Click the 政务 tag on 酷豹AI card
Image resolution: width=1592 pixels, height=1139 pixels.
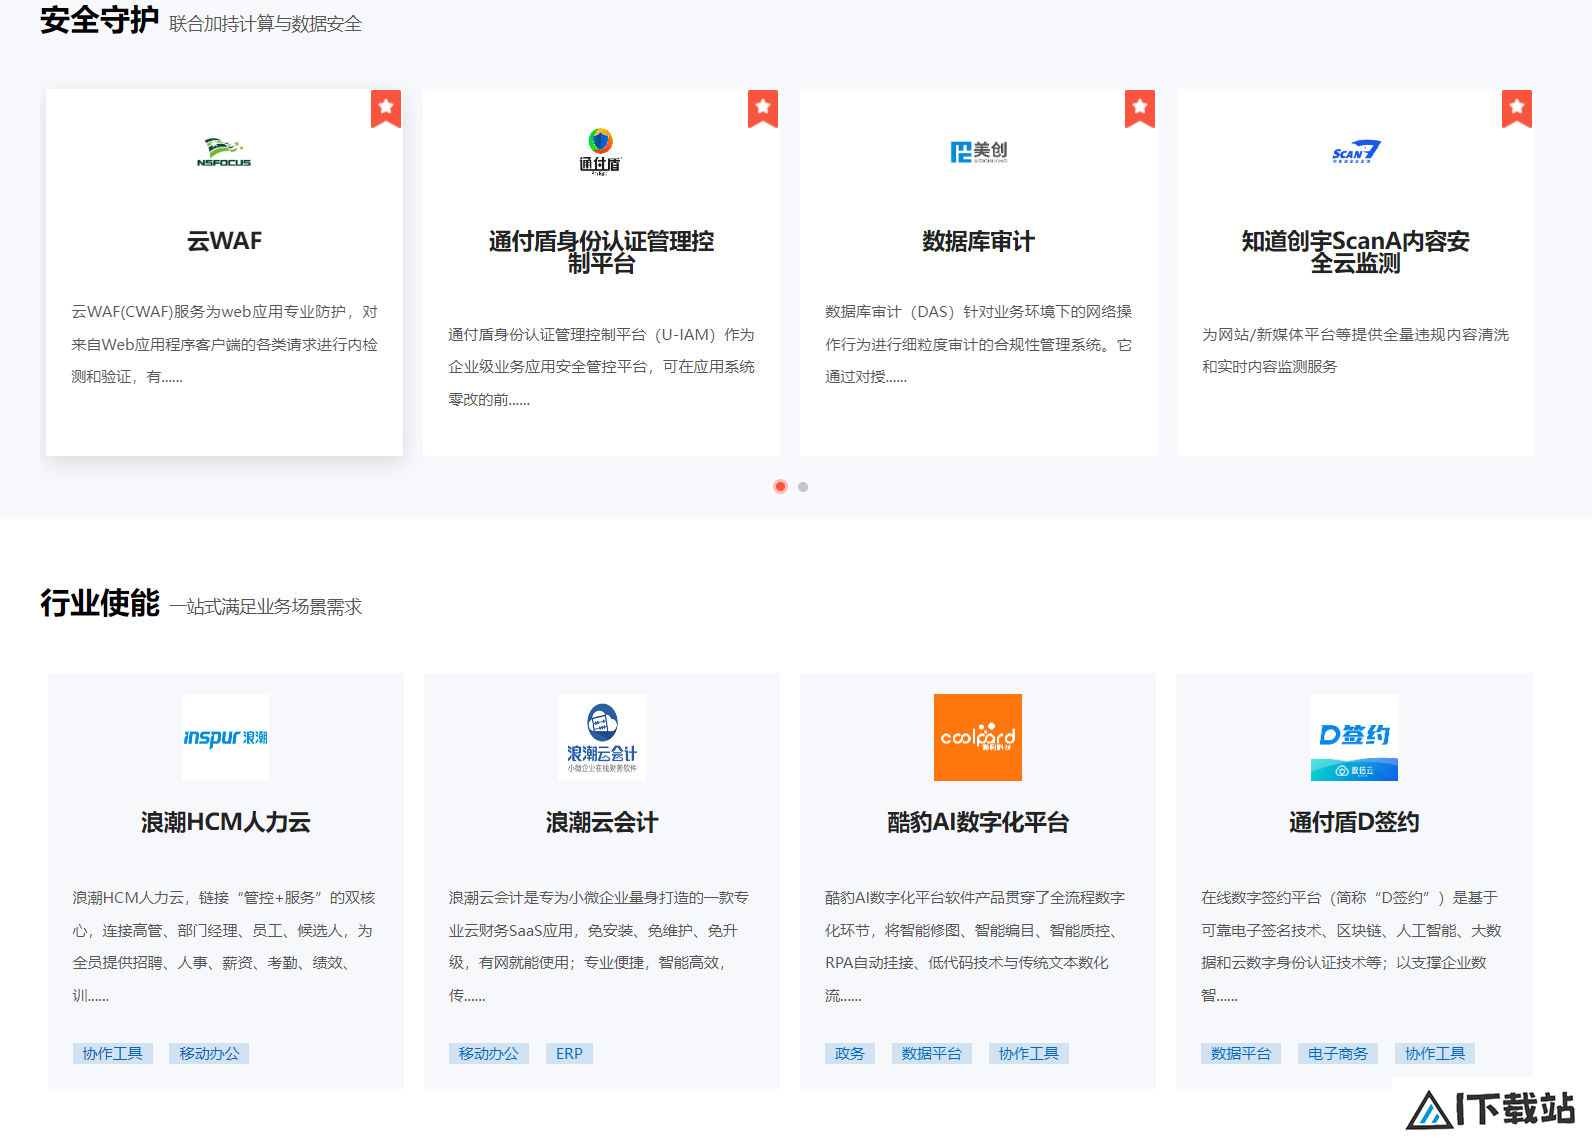coord(850,1053)
